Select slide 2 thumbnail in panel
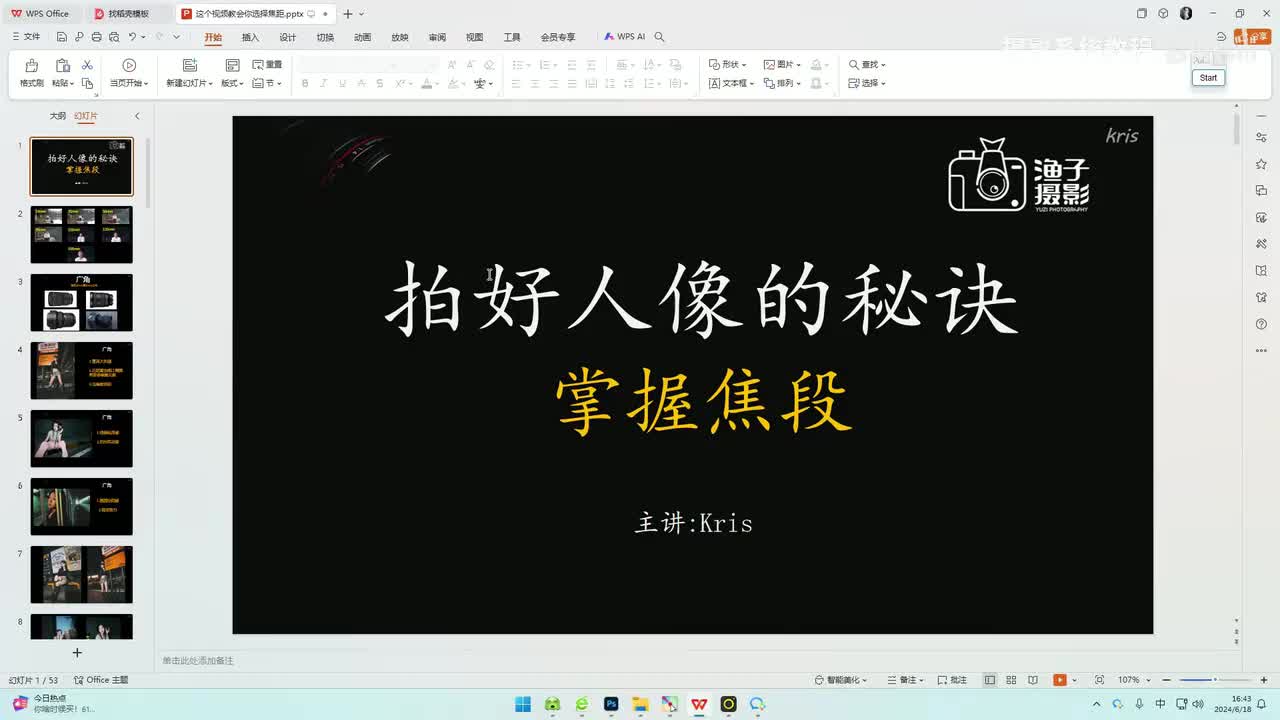The width and height of the screenshot is (1280, 720). pyautogui.click(x=81, y=234)
